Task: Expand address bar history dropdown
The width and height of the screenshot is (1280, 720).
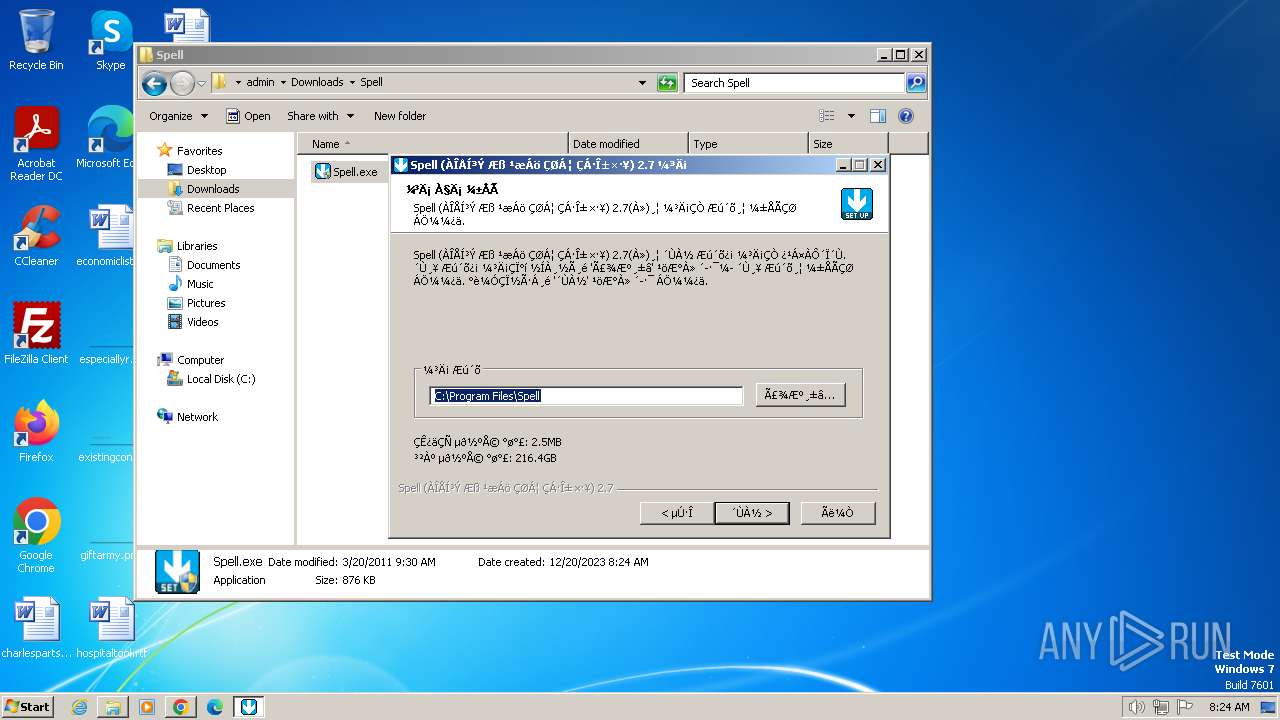Action: (642, 83)
